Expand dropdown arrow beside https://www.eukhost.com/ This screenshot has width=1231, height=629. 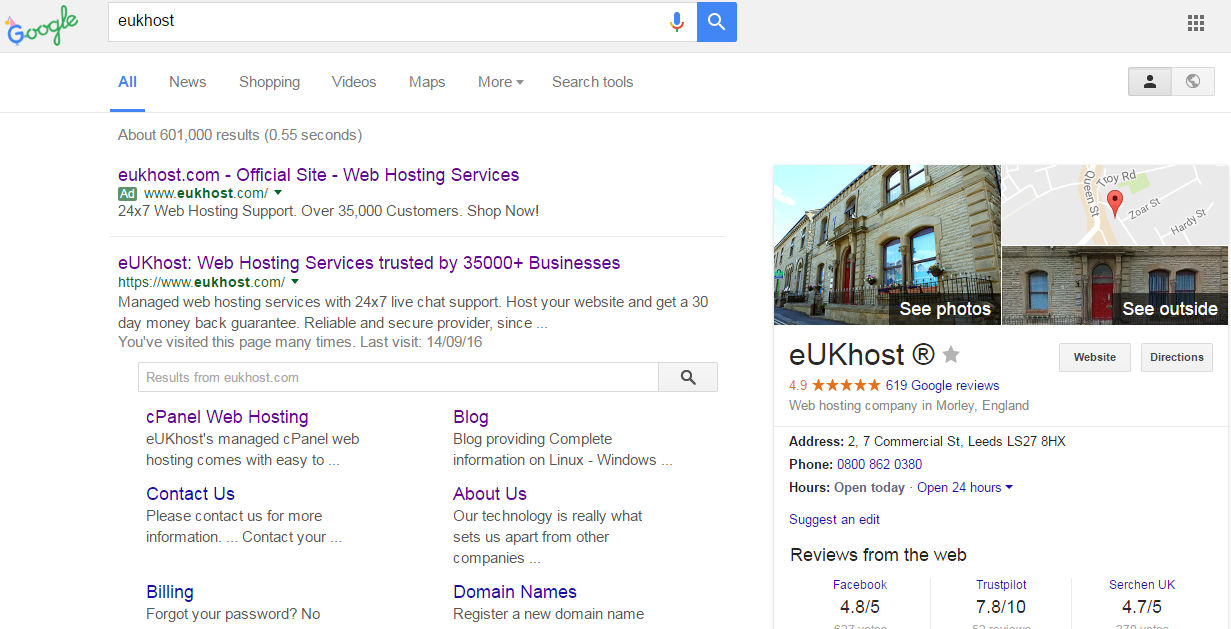point(295,282)
